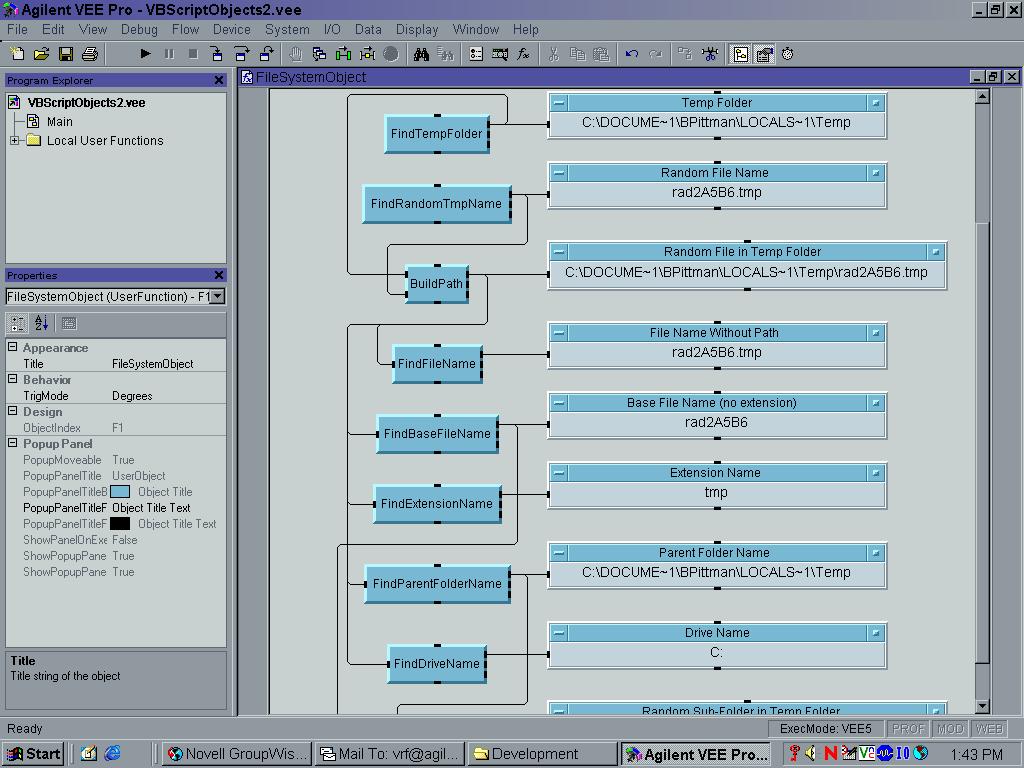The width and height of the screenshot is (1024, 768).
Task: Click the Function (fx) toolbar icon
Action: (523, 54)
